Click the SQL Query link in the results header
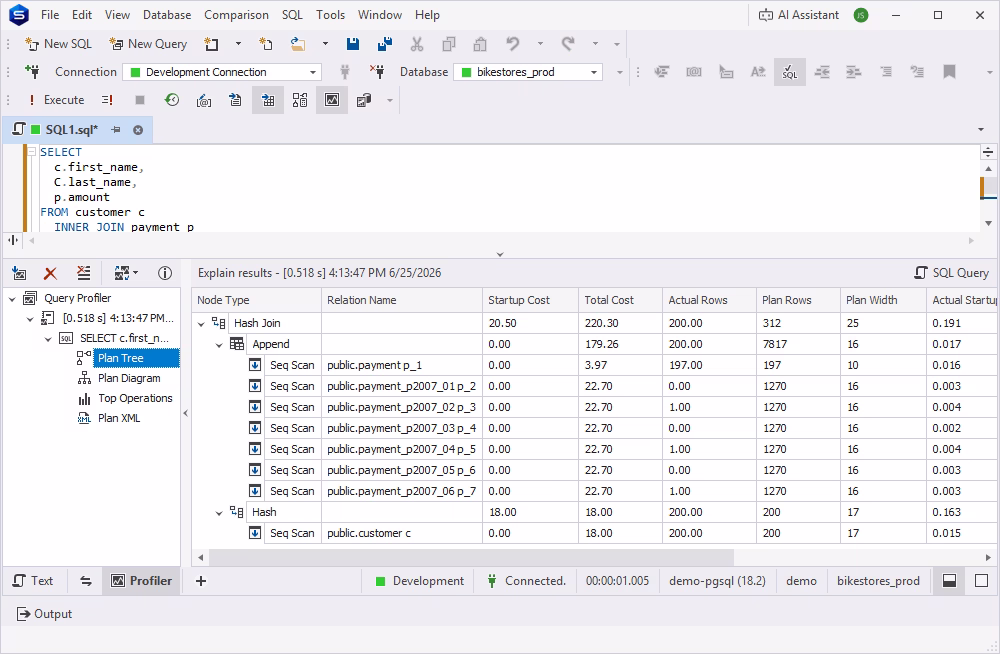Screen dimensions: 1000x654 (952, 272)
